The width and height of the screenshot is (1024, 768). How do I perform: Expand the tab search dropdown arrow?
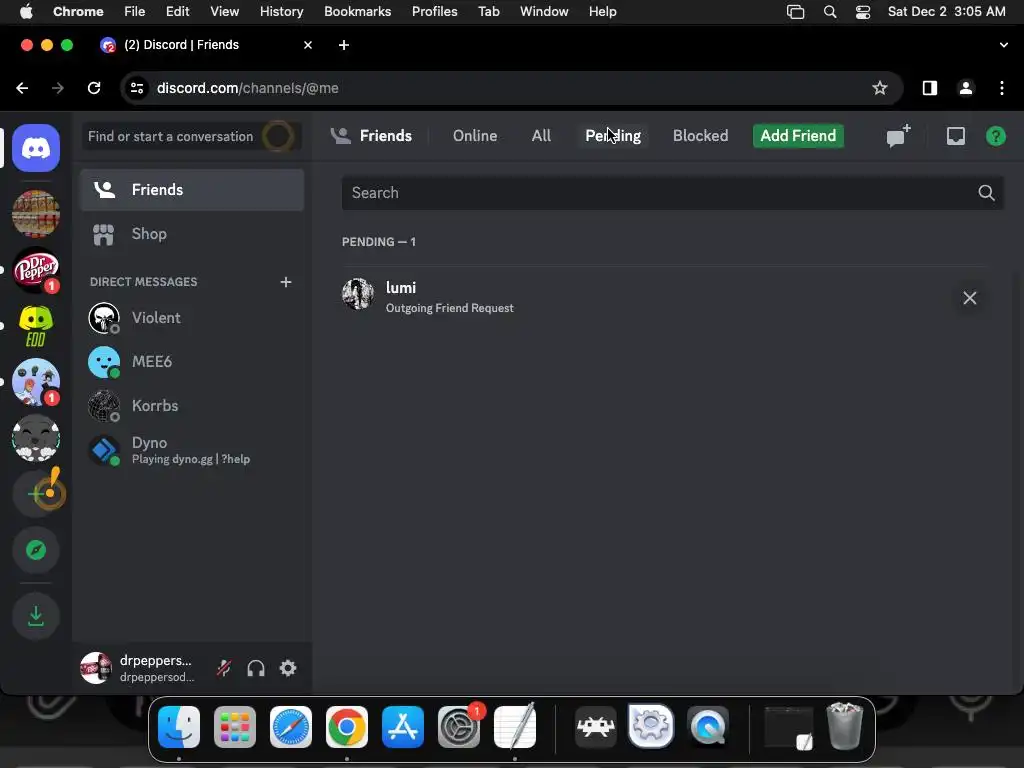coord(1003,45)
